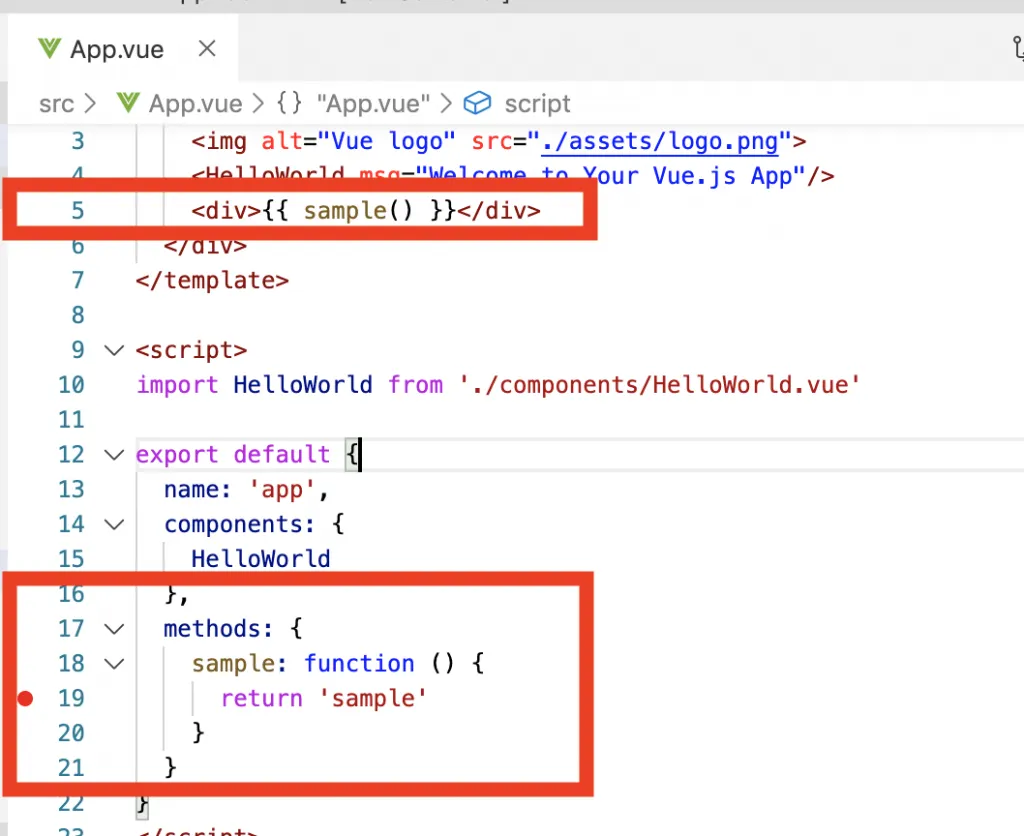Close the App.vue tab
The width and height of the screenshot is (1024, 836).
[x=207, y=48]
